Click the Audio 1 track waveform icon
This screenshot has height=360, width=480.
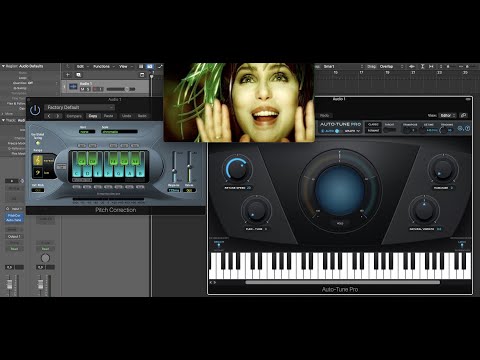pos(73,87)
